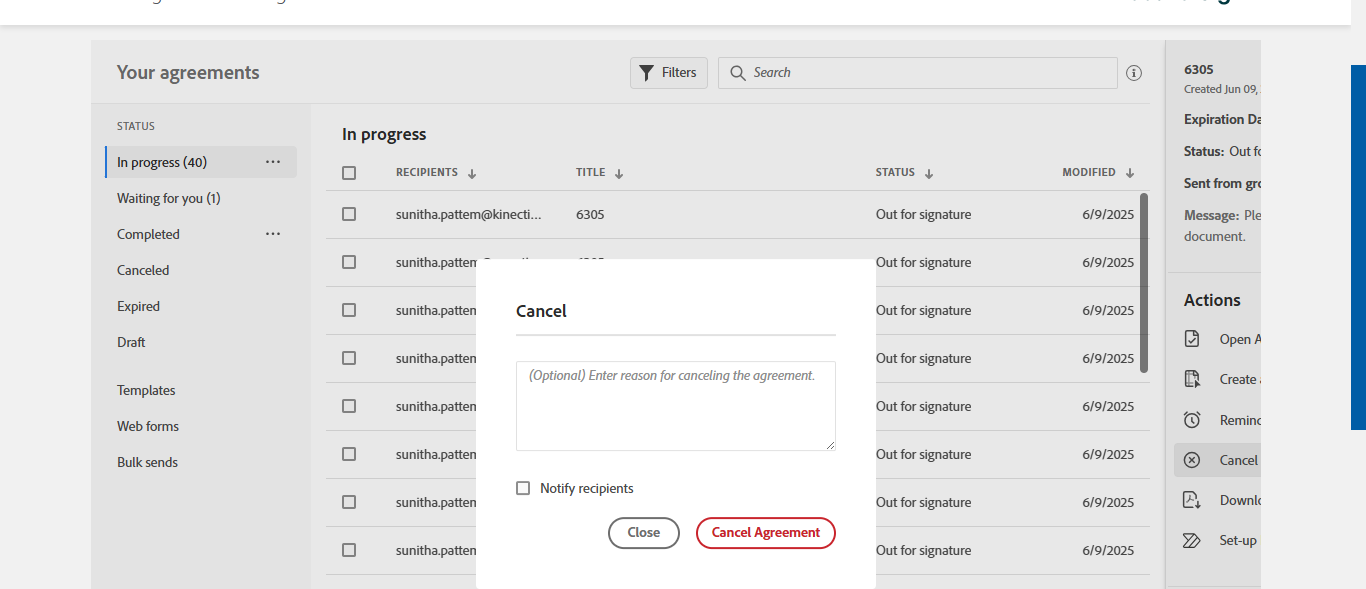Click the cancellation reason text box
Screen dimensions: 1366x589
(675, 406)
